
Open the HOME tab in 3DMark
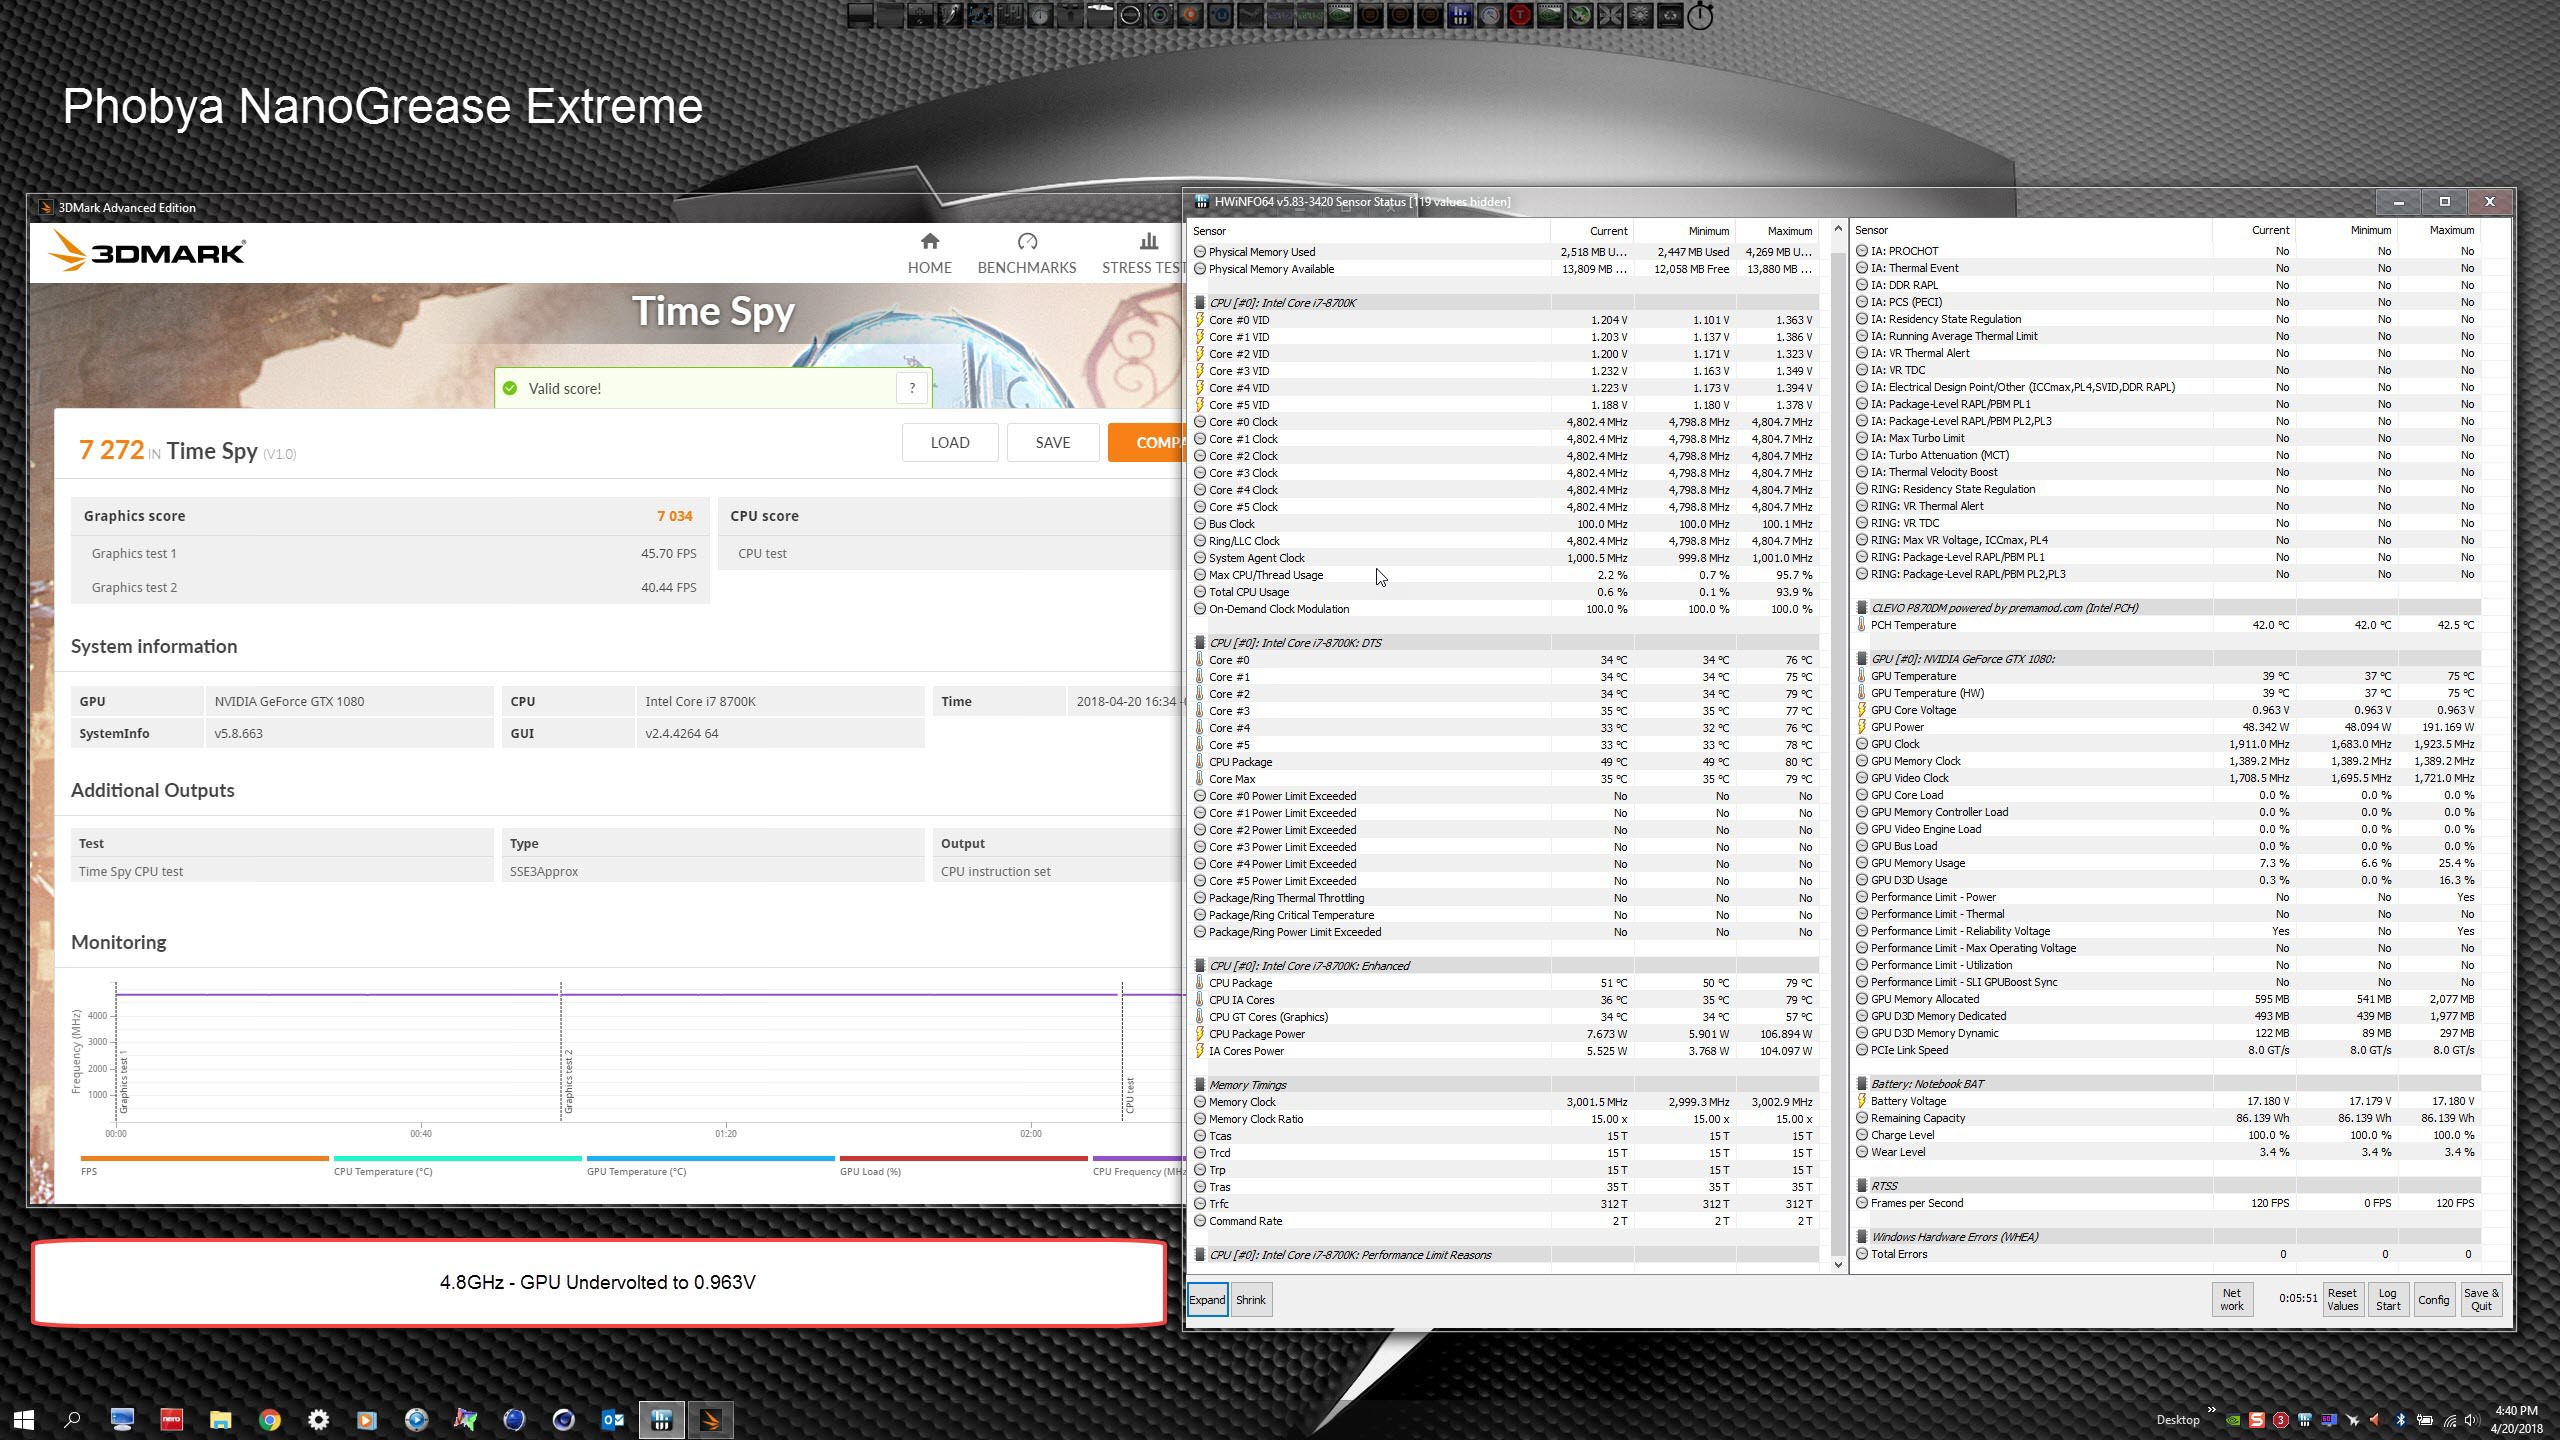[x=929, y=254]
